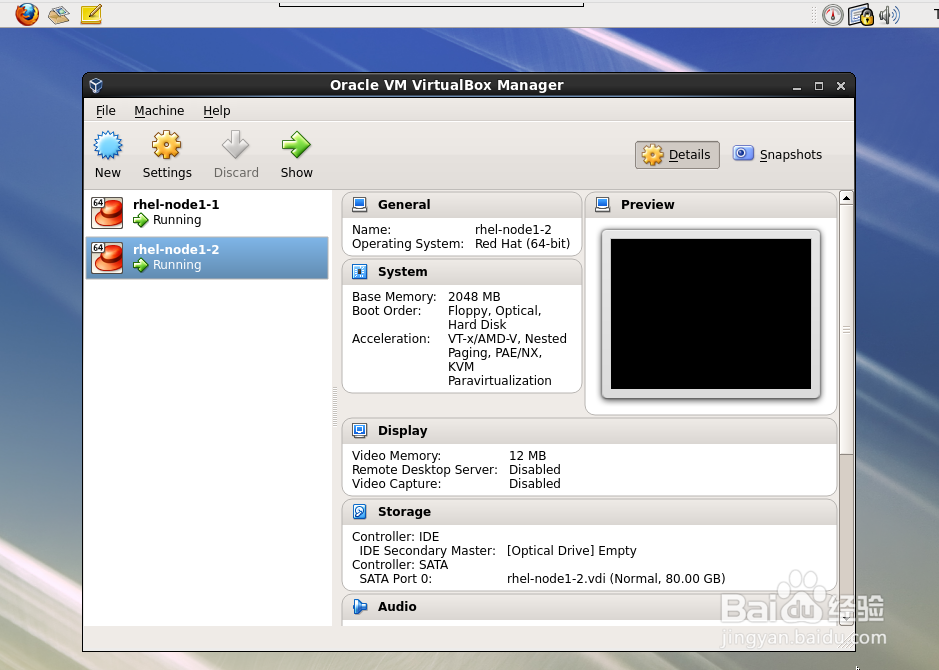The image size is (939, 670).
Task: Switch to Snapshots view button
Action: 777,155
